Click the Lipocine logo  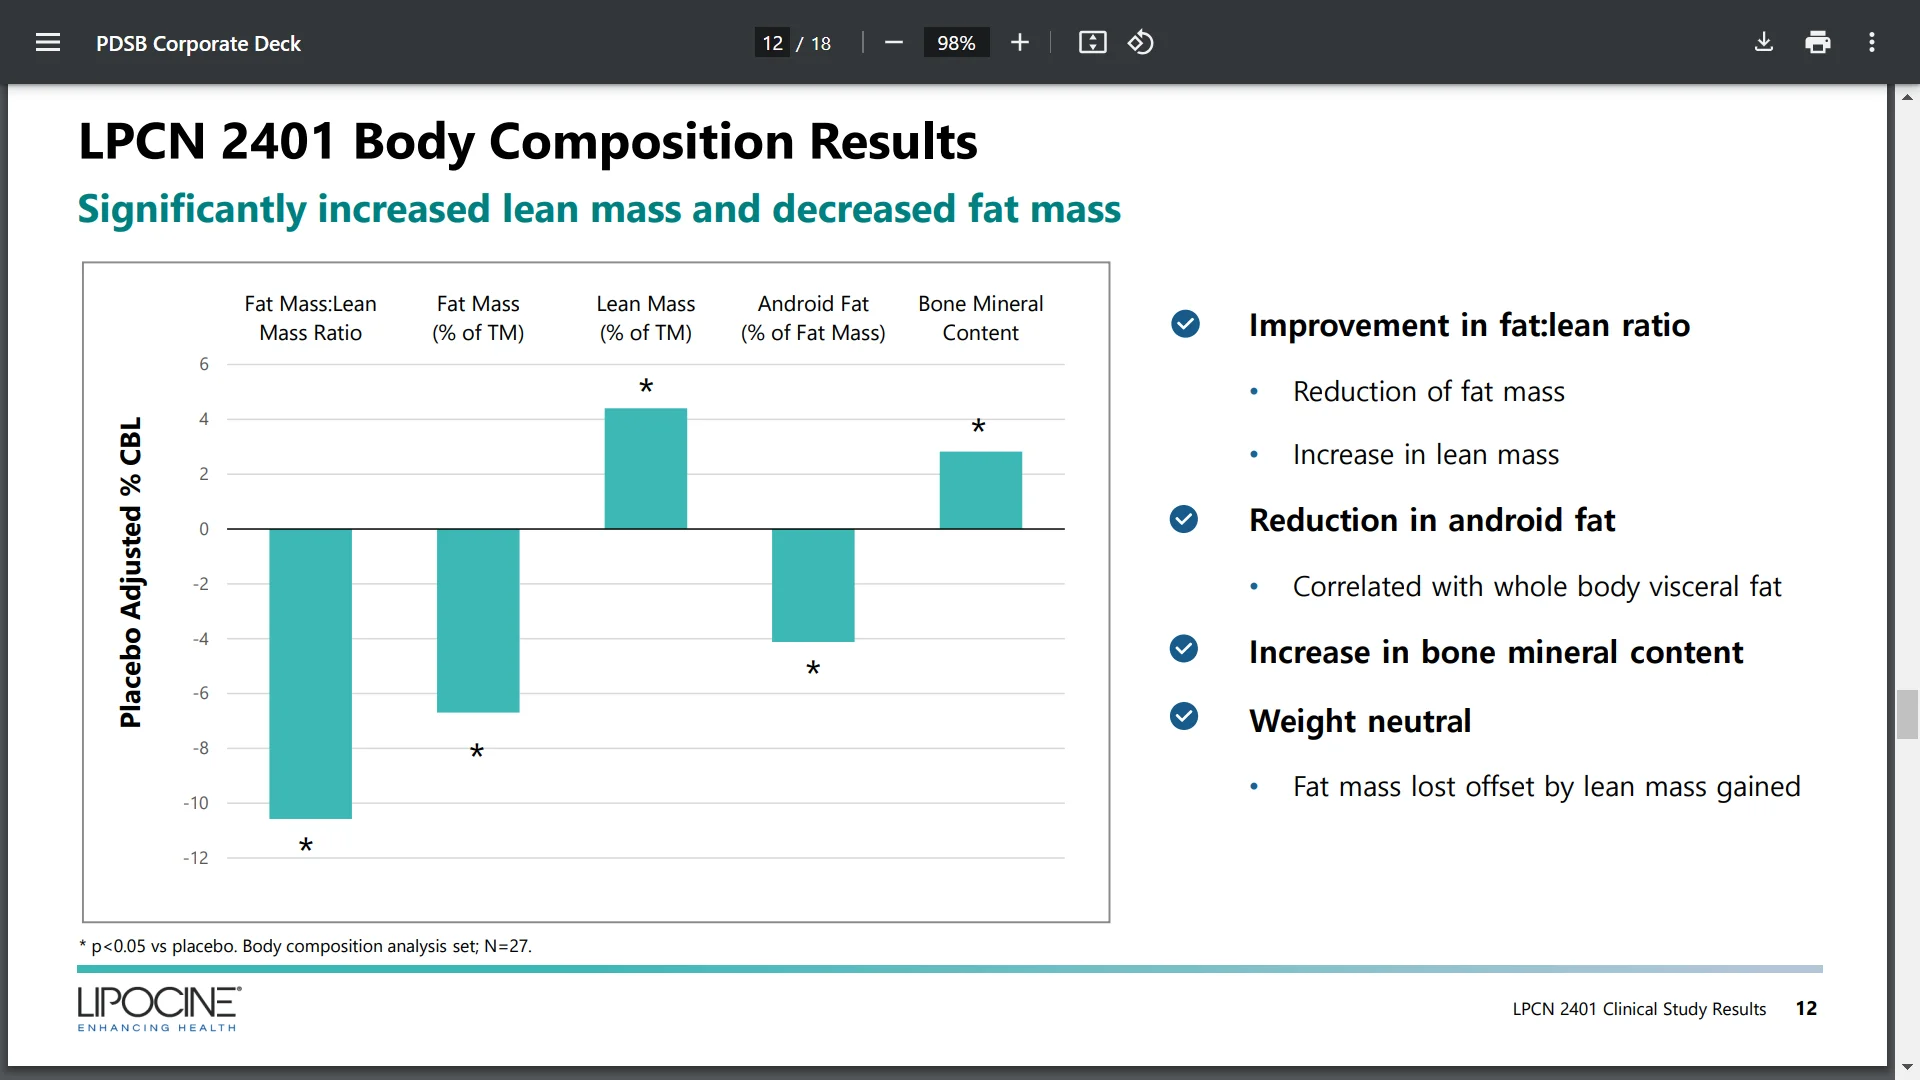[x=159, y=1009]
